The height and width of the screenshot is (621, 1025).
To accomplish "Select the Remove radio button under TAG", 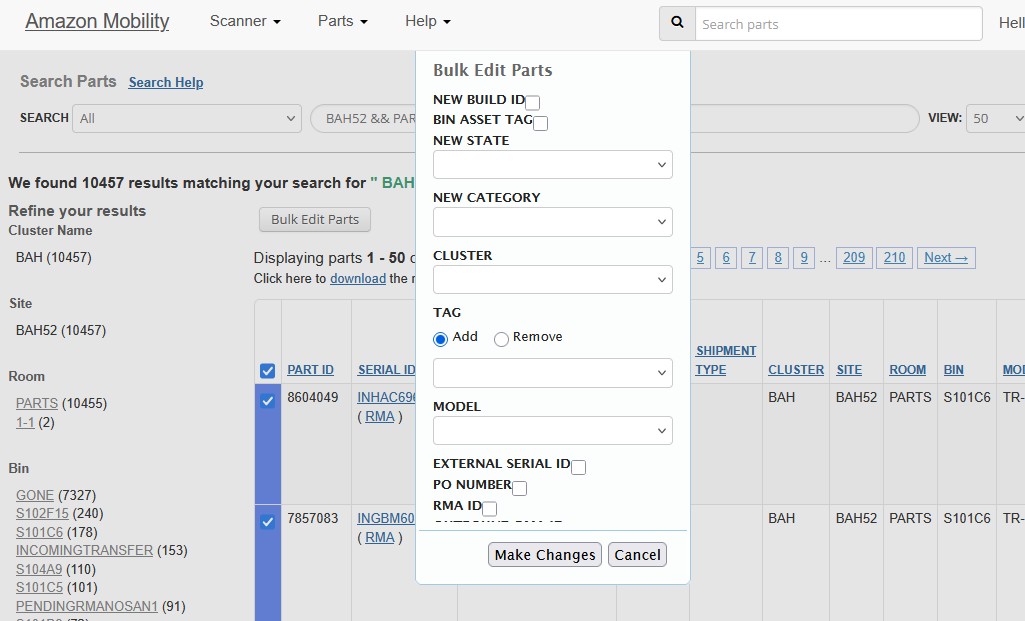I will click(501, 339).
